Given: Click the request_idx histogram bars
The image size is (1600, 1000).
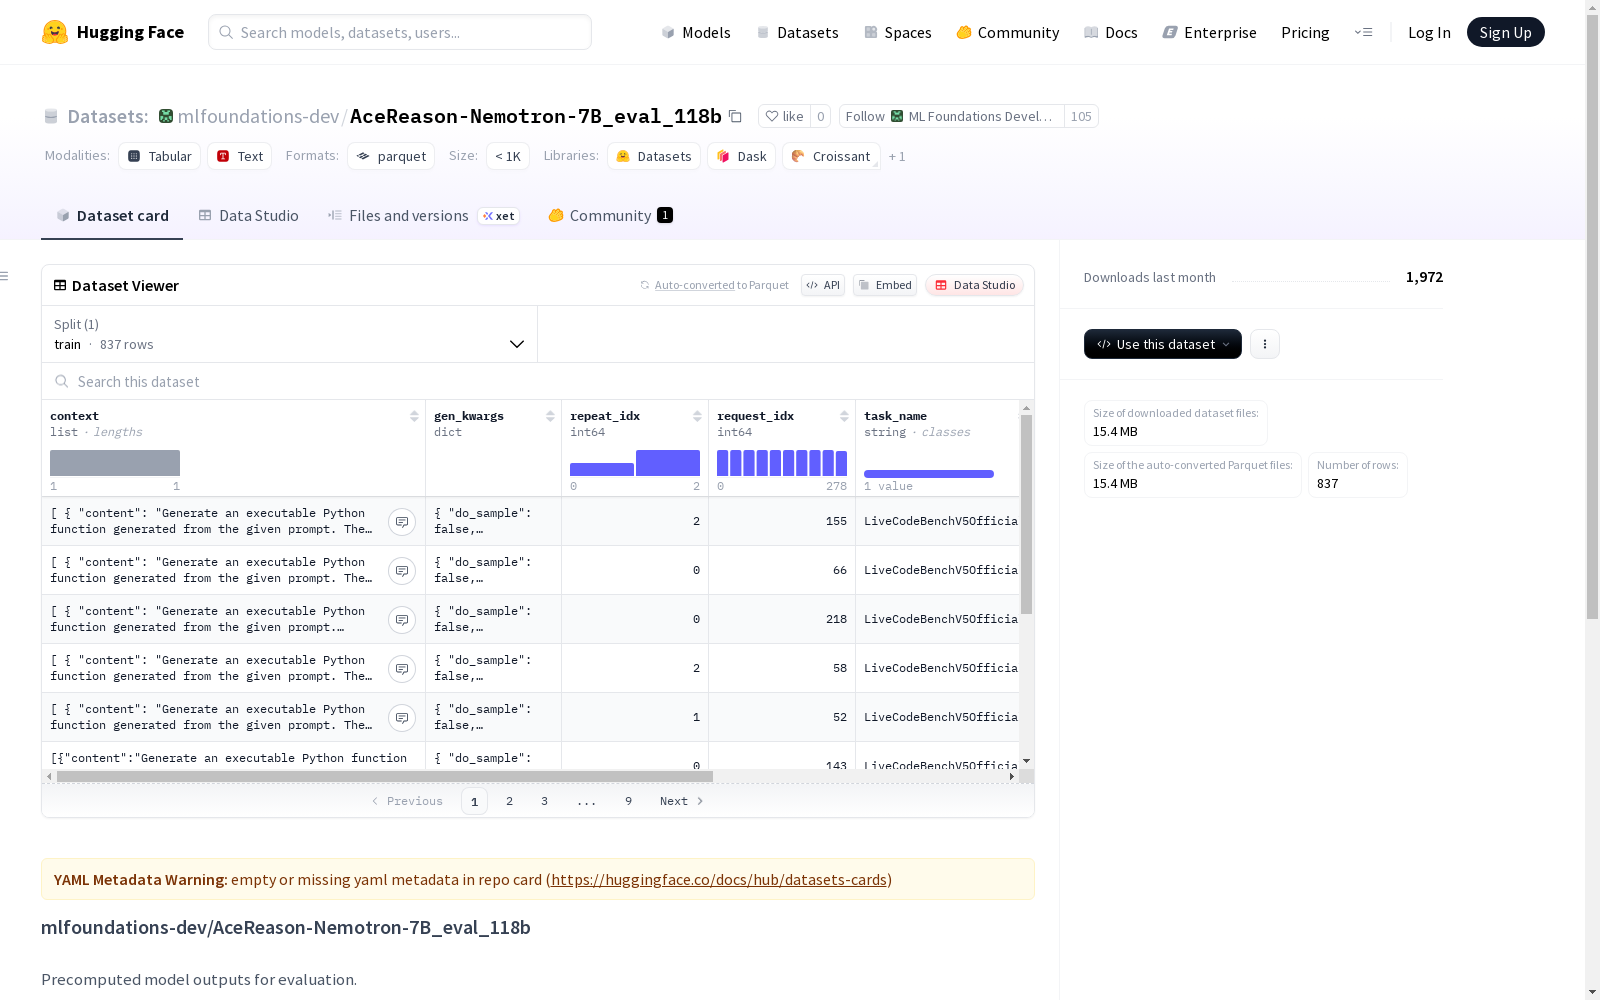Looking at the screenshot, I should 782,463.
